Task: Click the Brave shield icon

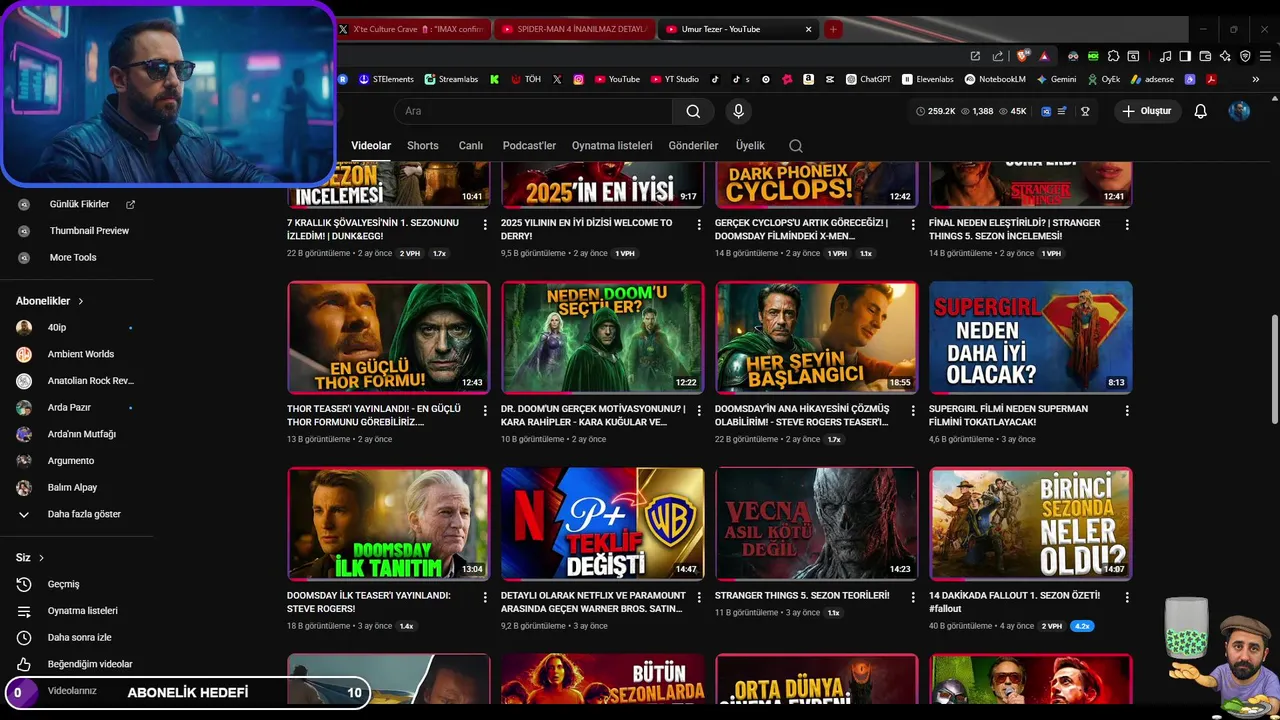Action: point(1023,56)
